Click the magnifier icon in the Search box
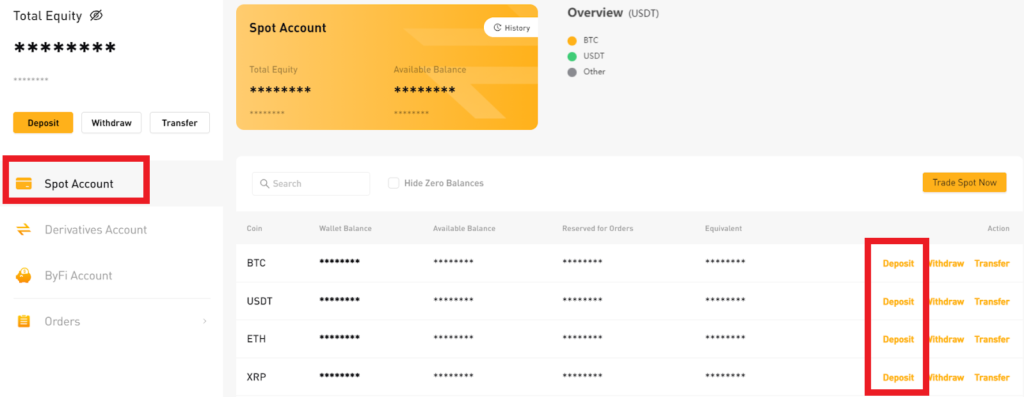The height and width of the screenshot is (397, 1024). pos(264,183)
